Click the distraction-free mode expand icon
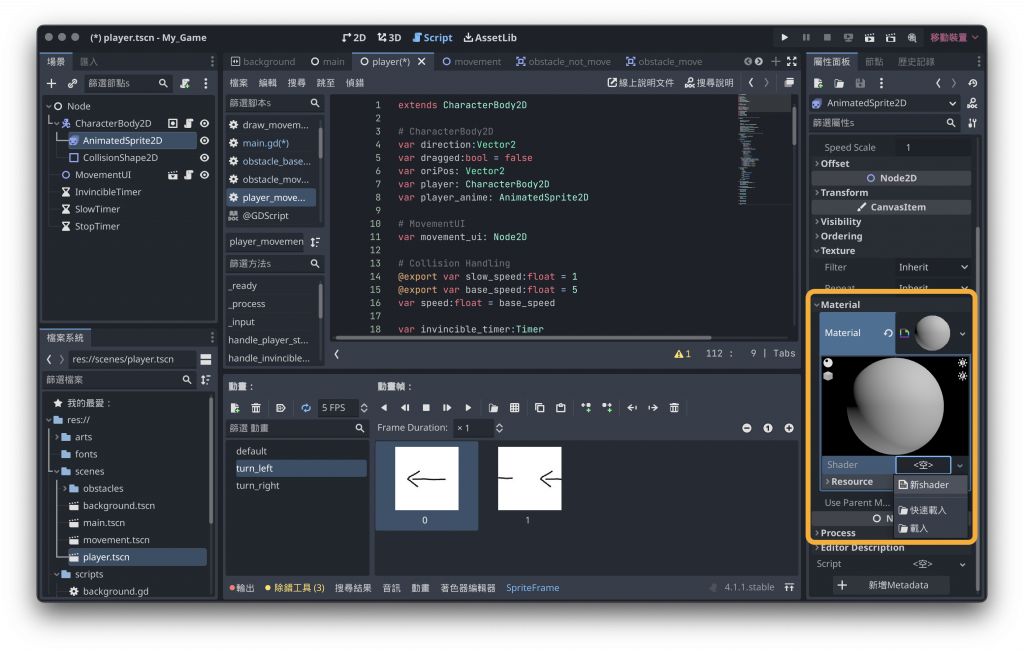This screenshot has width=1024, height=651. tap(792, 61)
